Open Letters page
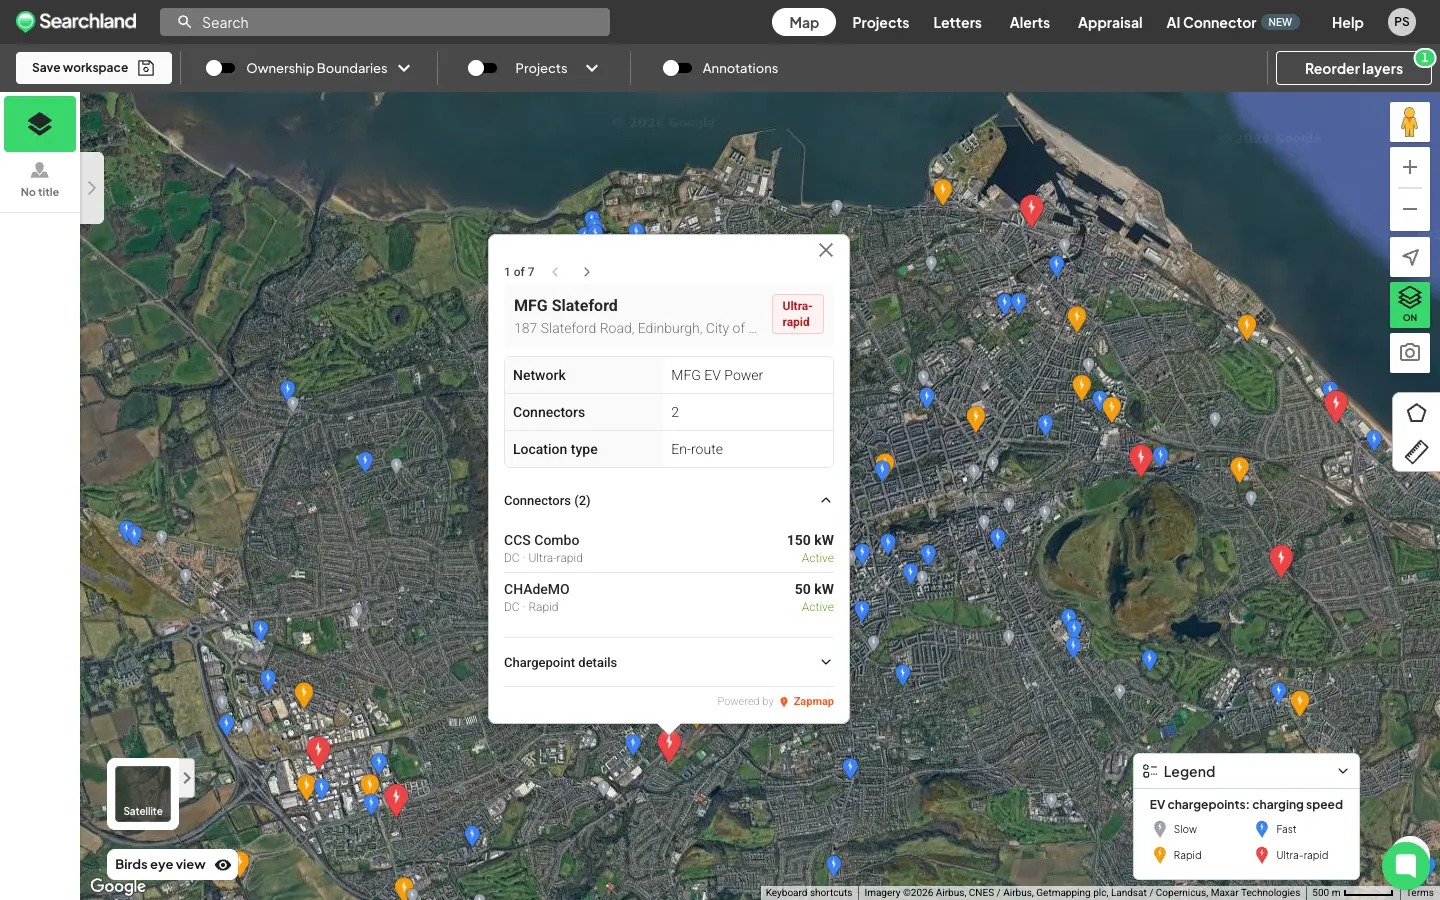The image size is (1440, 900). coord(957,22)
